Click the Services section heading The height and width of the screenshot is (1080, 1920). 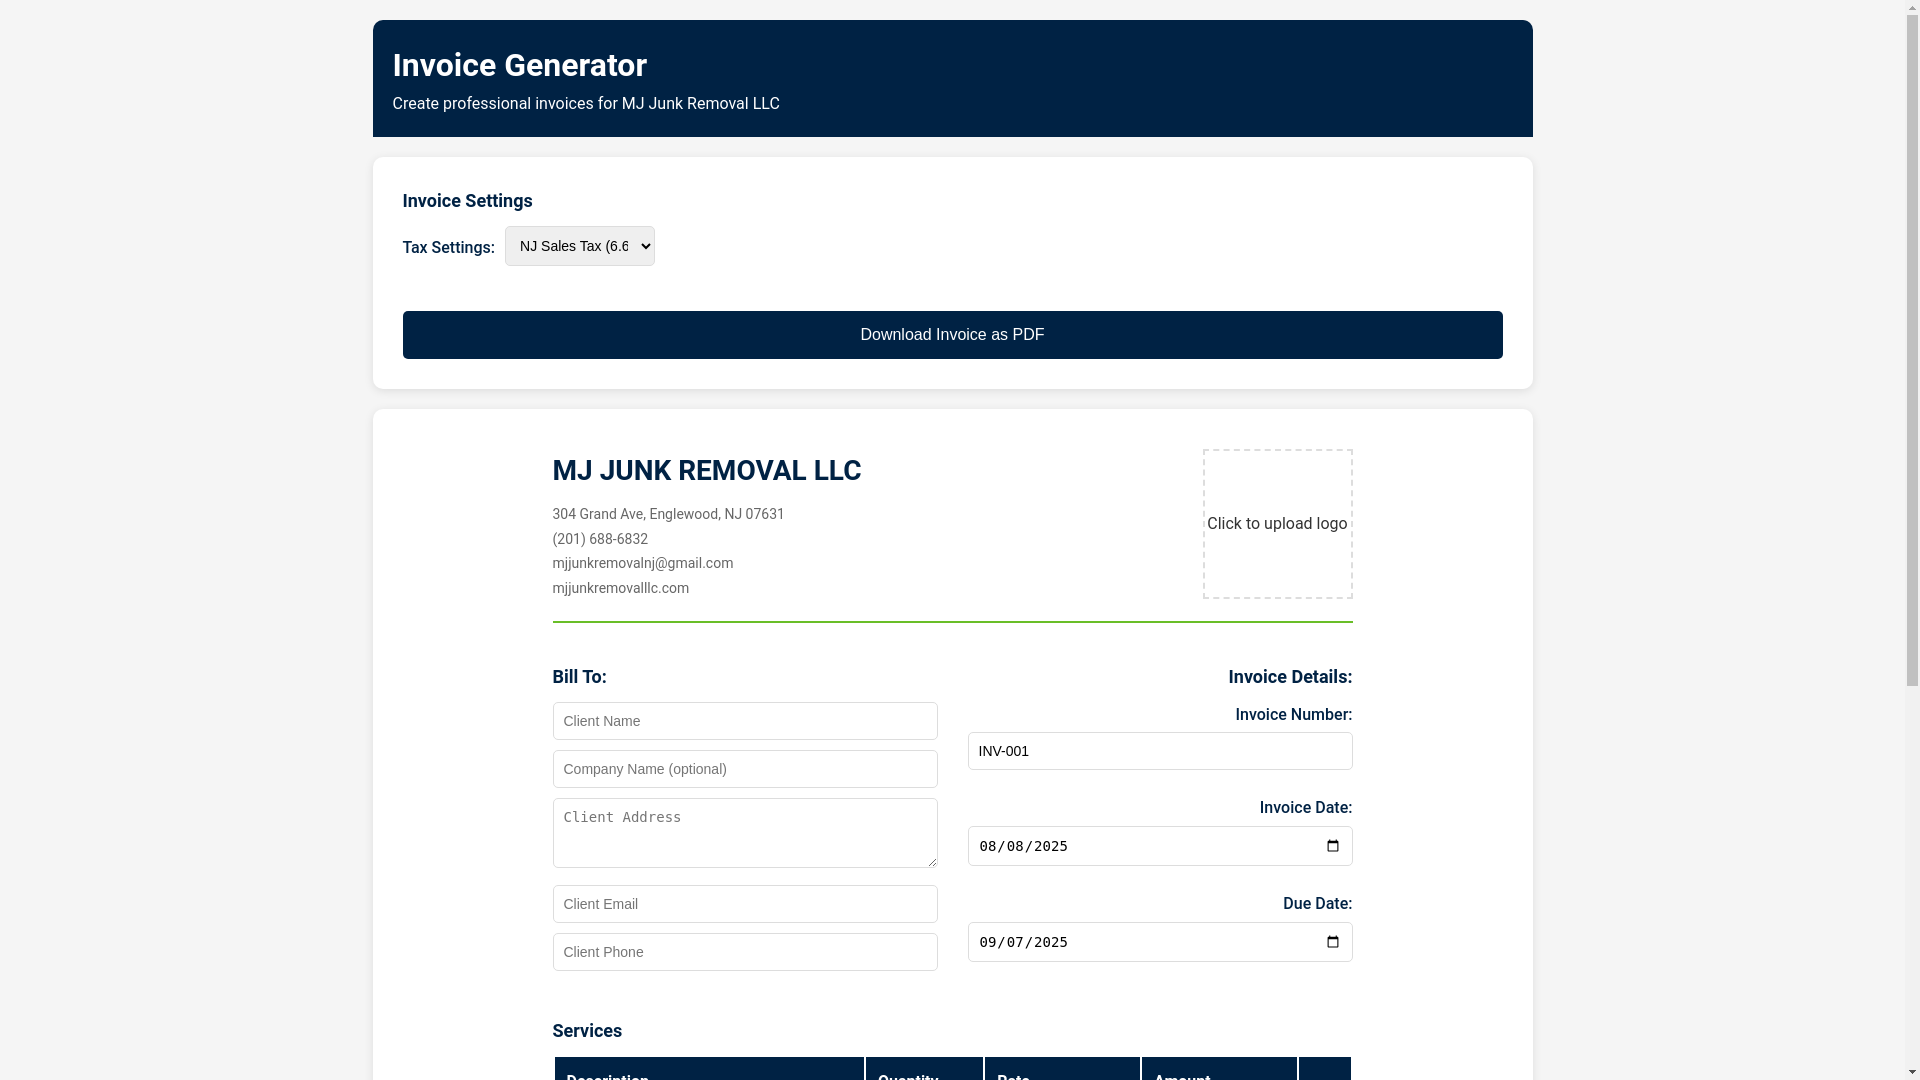coord(587,1031)
